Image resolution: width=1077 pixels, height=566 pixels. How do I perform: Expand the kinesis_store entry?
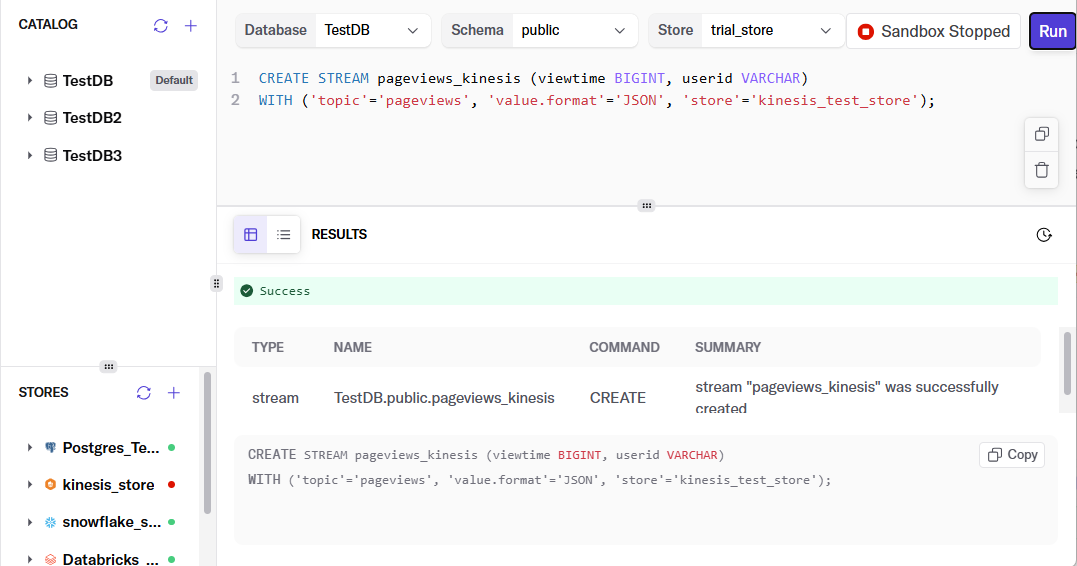coord(30,485)
